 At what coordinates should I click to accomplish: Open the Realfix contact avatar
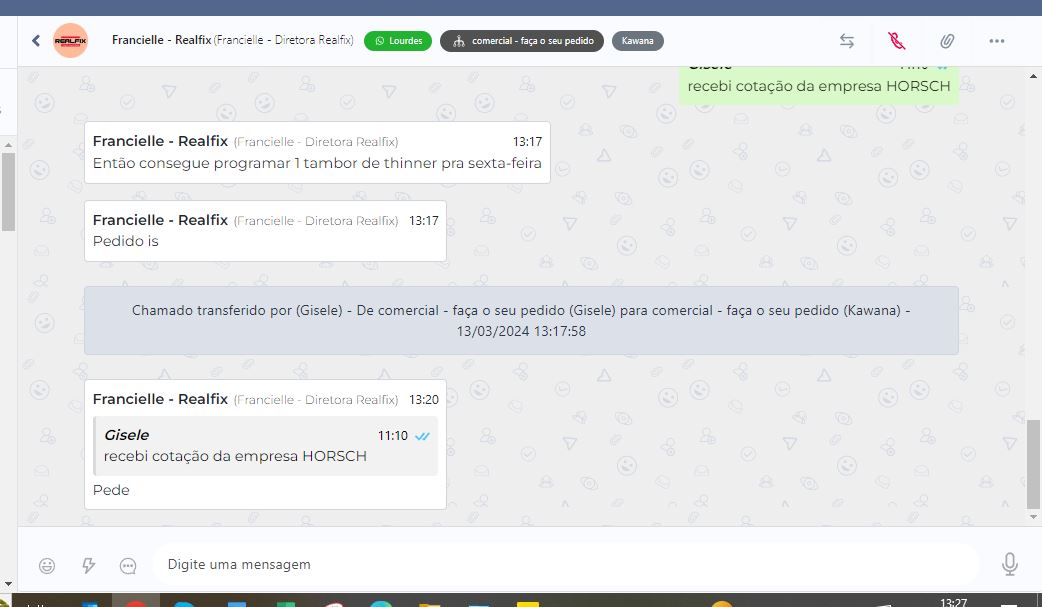(69, 41)
